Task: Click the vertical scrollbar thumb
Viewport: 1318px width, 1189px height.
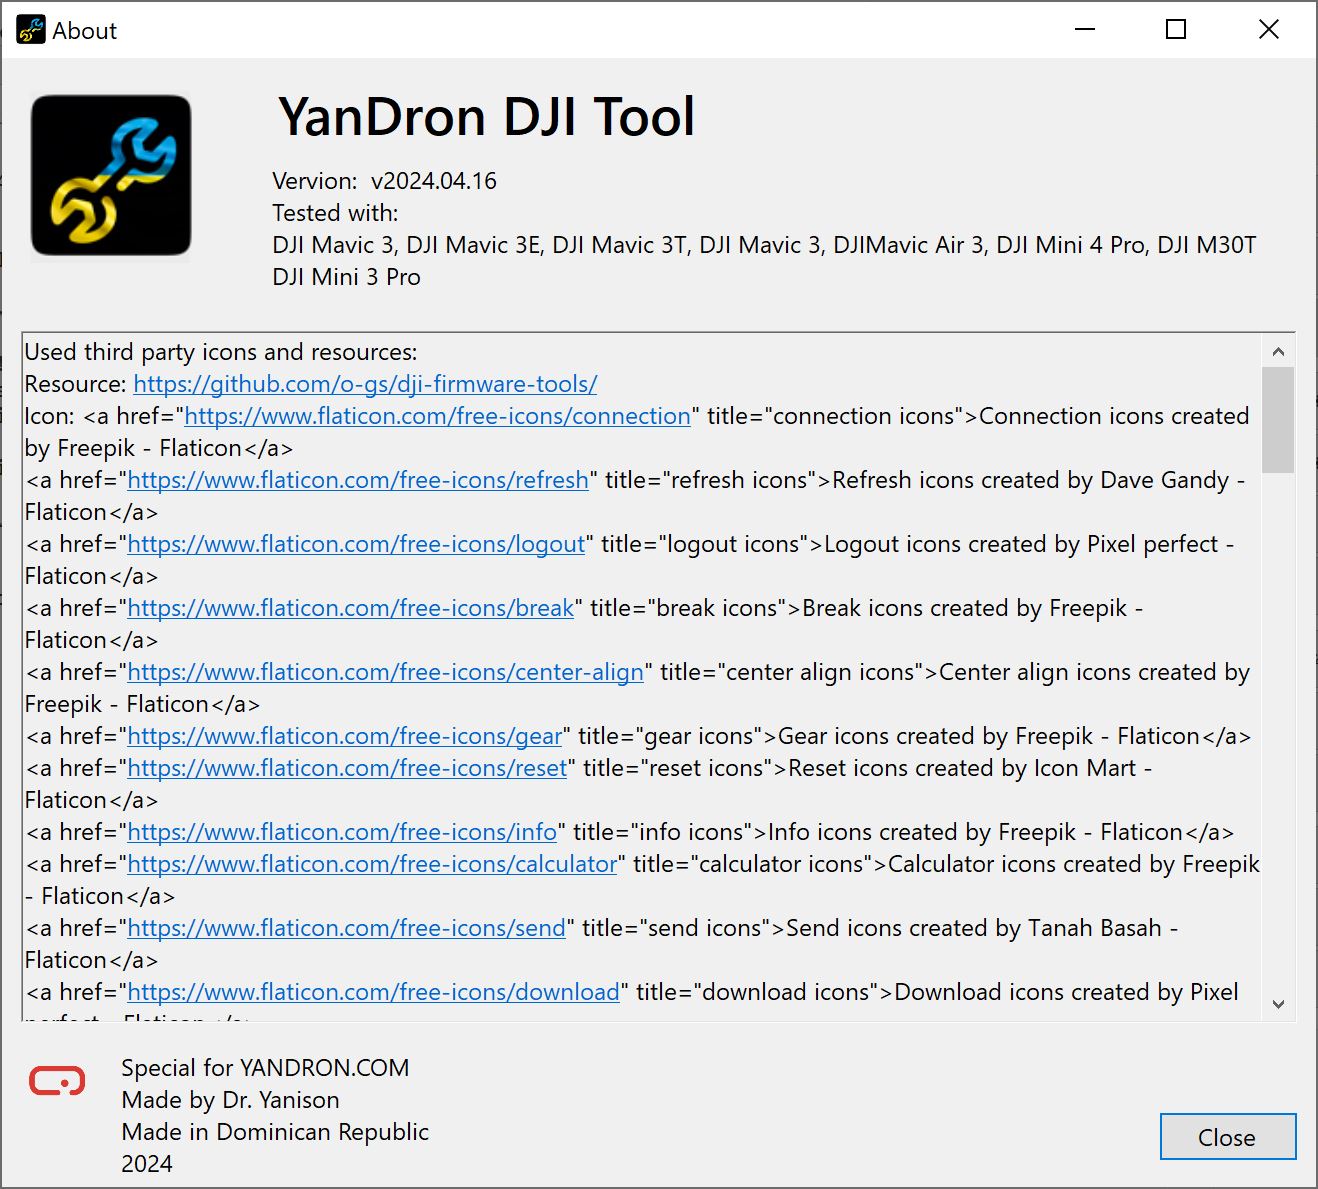Action: 1278,420
